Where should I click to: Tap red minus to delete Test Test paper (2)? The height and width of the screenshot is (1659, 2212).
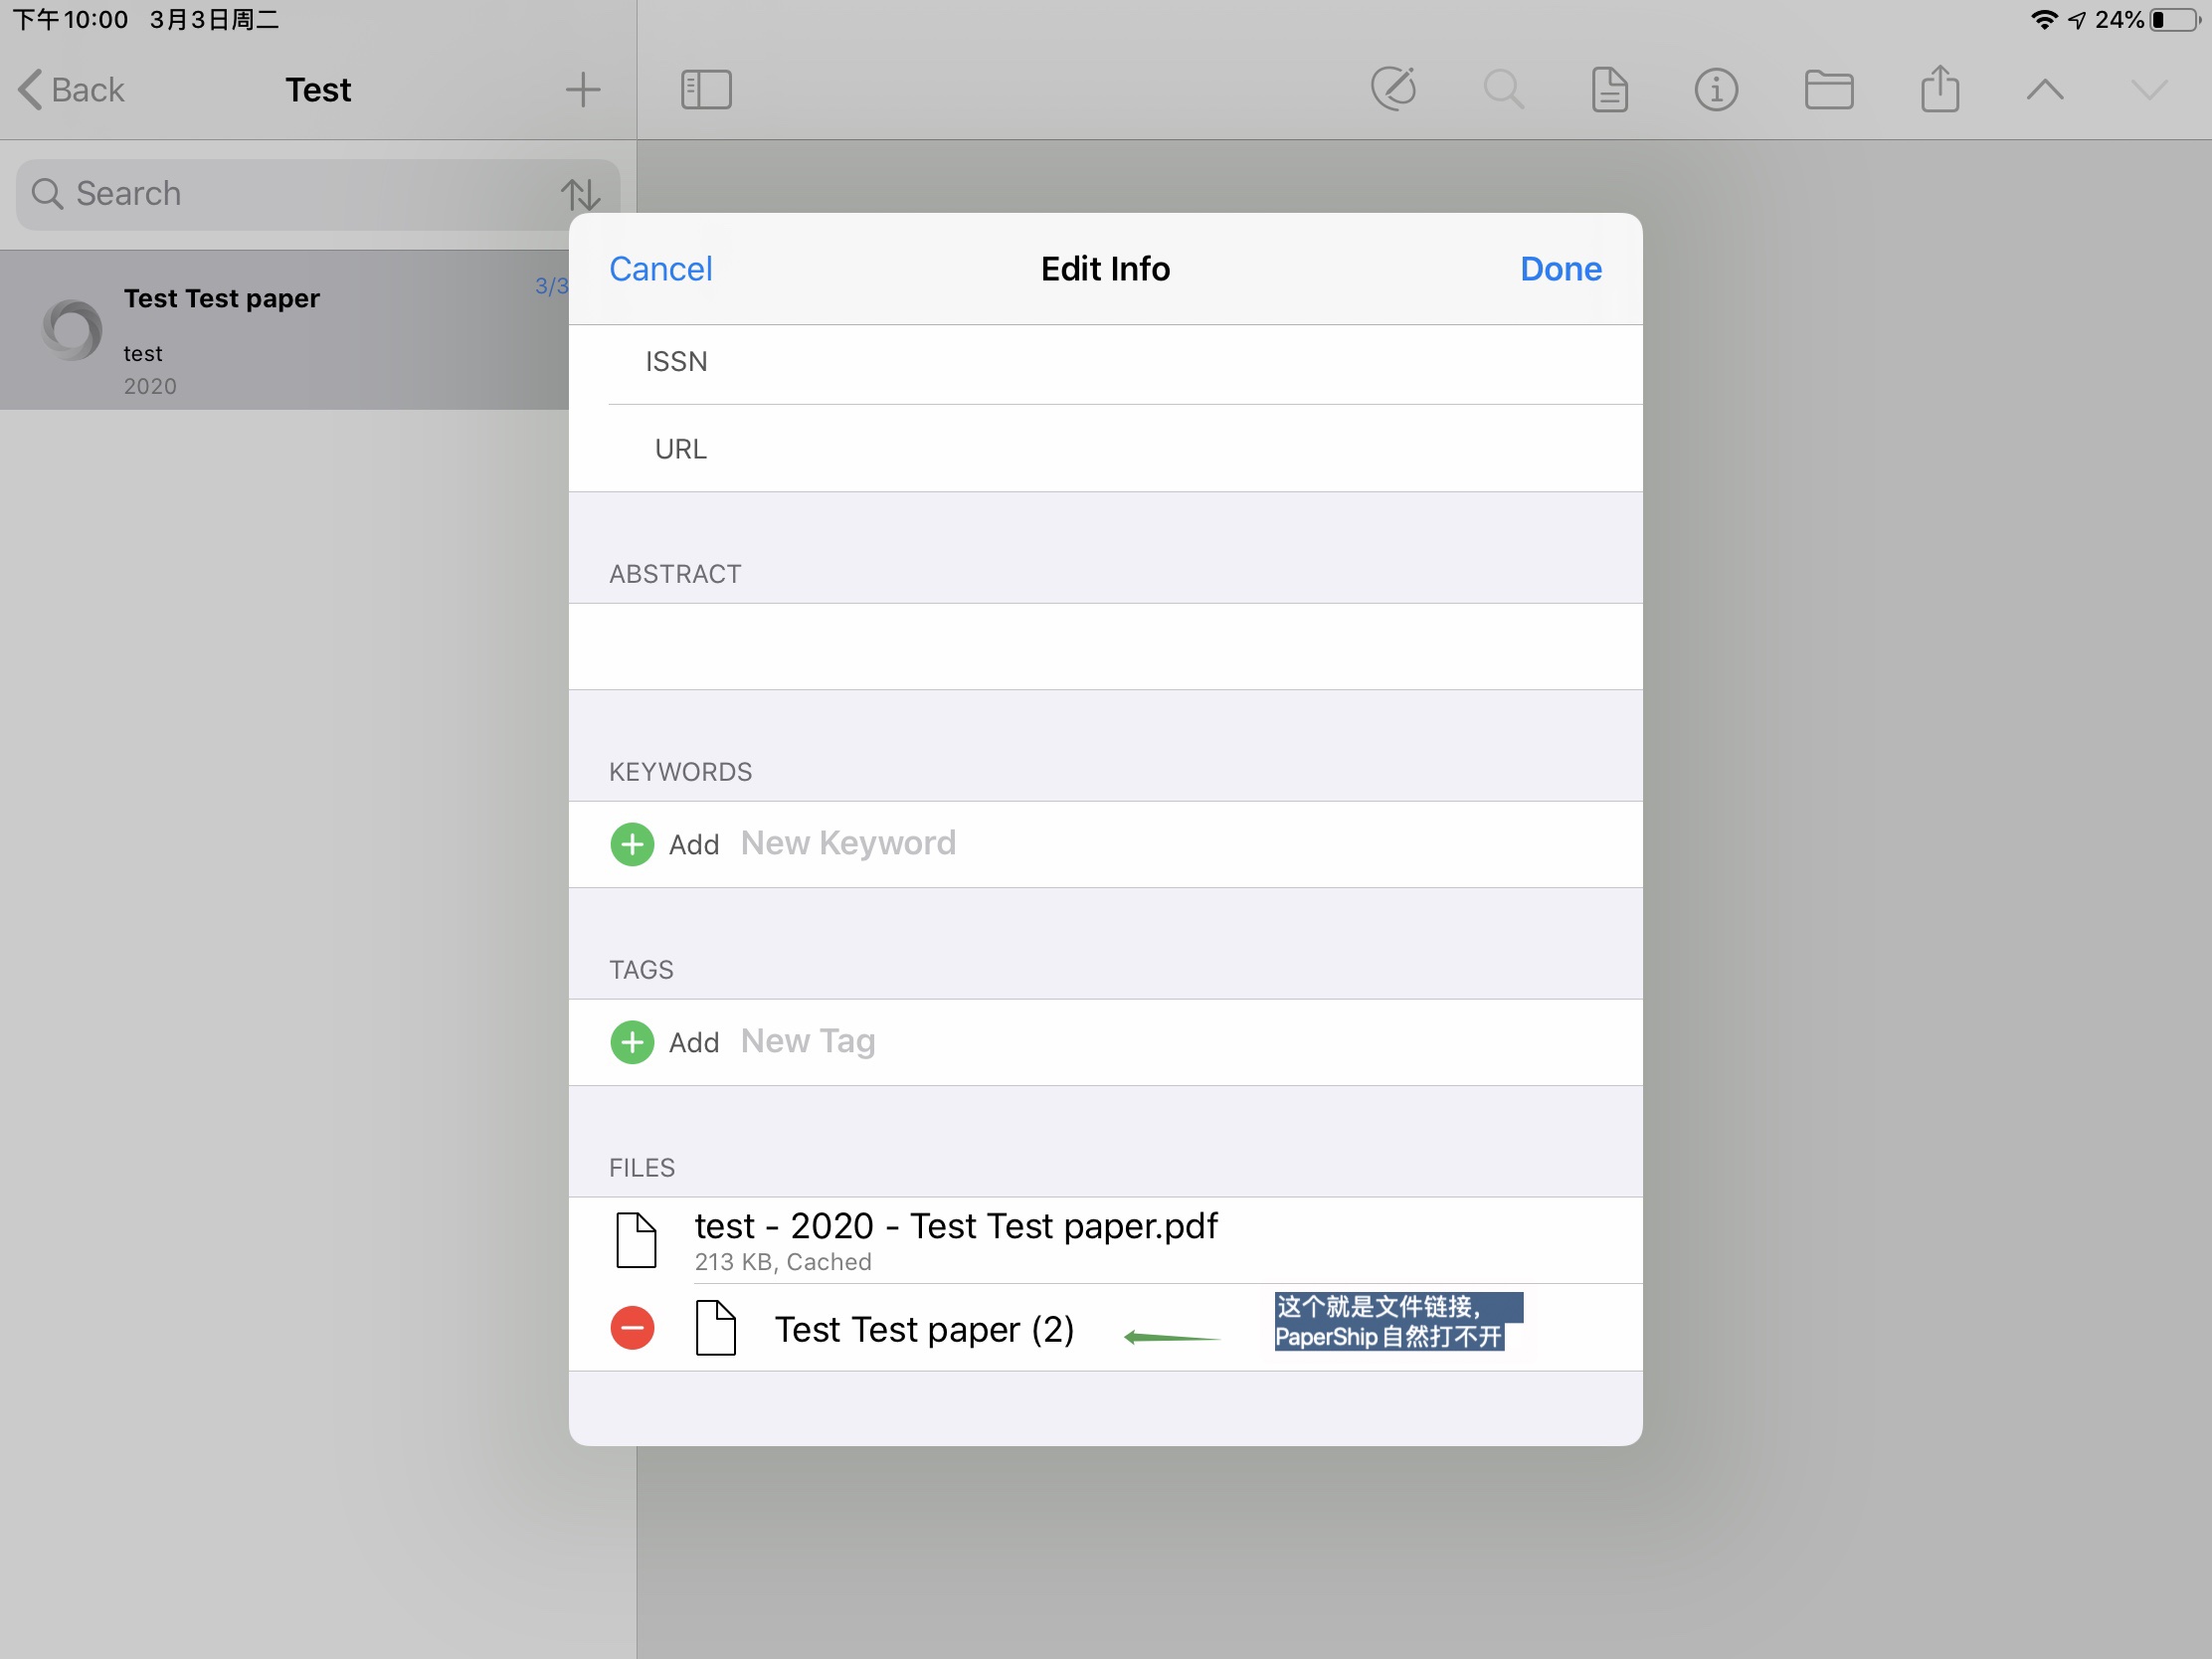pos(632,1328)
